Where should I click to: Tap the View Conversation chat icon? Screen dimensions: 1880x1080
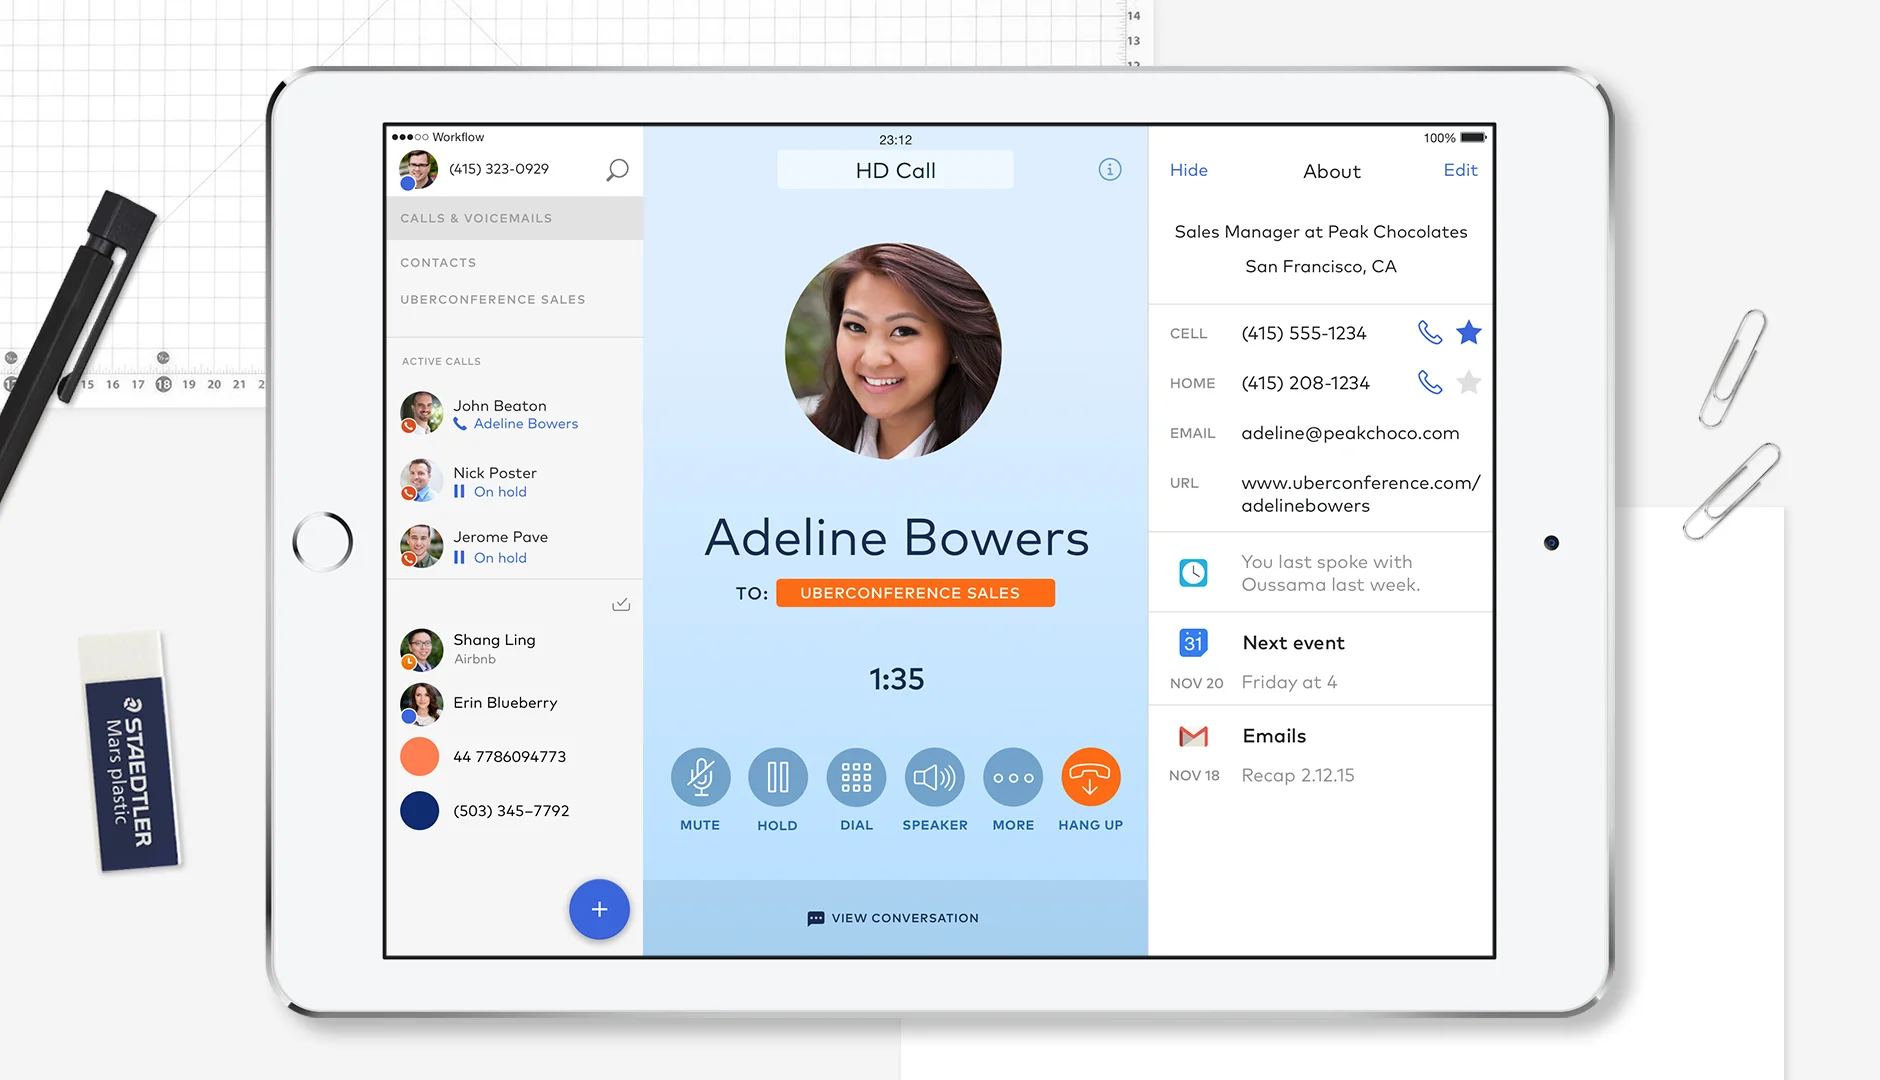816,918
